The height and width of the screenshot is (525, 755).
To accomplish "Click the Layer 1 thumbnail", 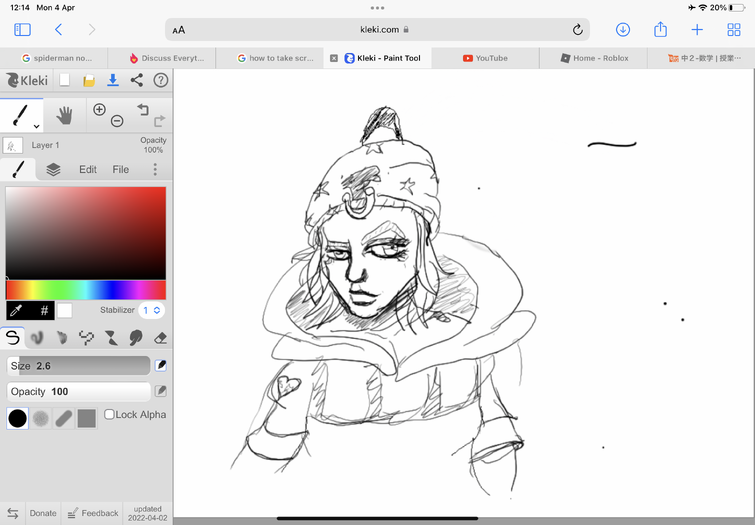I will point(13,145).
